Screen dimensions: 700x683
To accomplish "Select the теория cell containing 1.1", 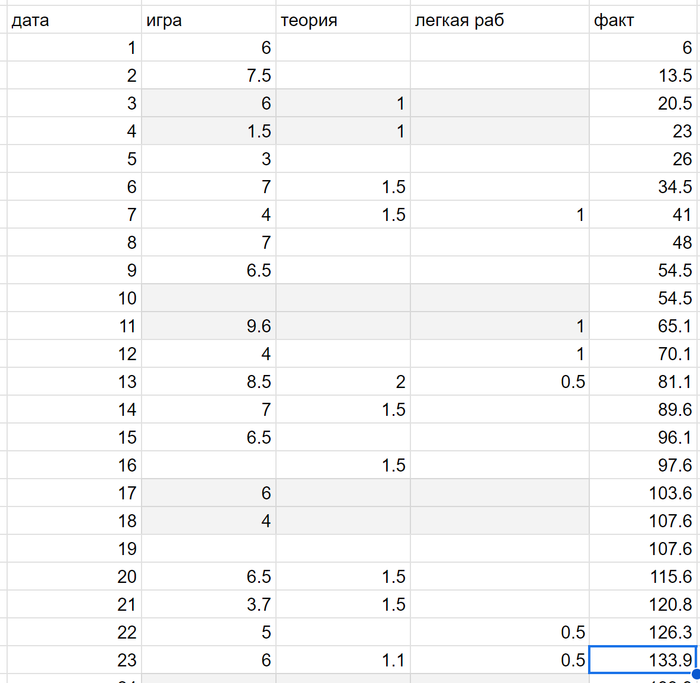I will click(343, 659).
